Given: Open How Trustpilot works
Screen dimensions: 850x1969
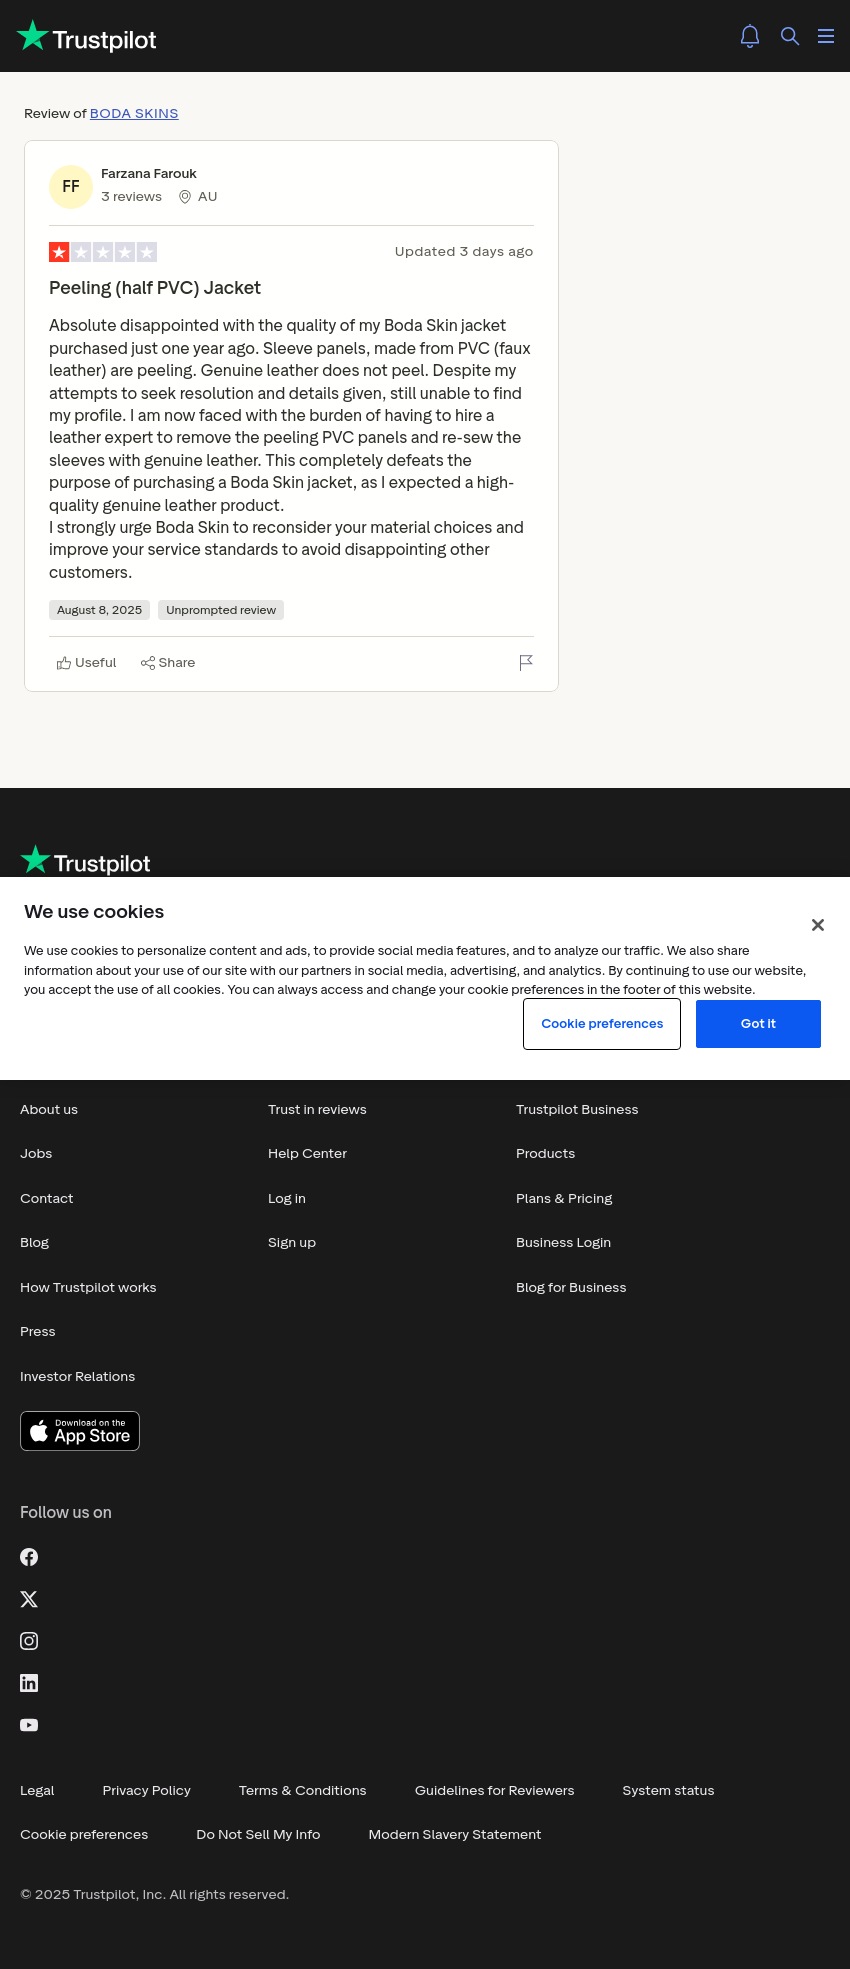Looking at the screenshot, I should pos(88,1288).
